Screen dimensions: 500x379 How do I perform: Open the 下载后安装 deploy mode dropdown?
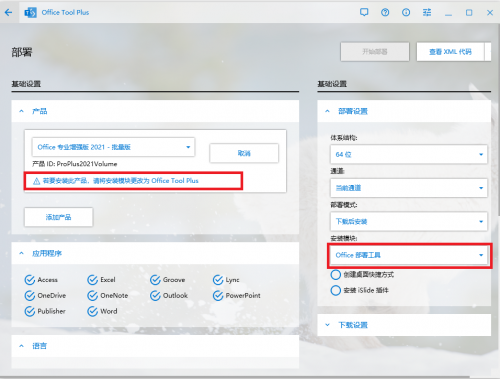tap(409, 221)
